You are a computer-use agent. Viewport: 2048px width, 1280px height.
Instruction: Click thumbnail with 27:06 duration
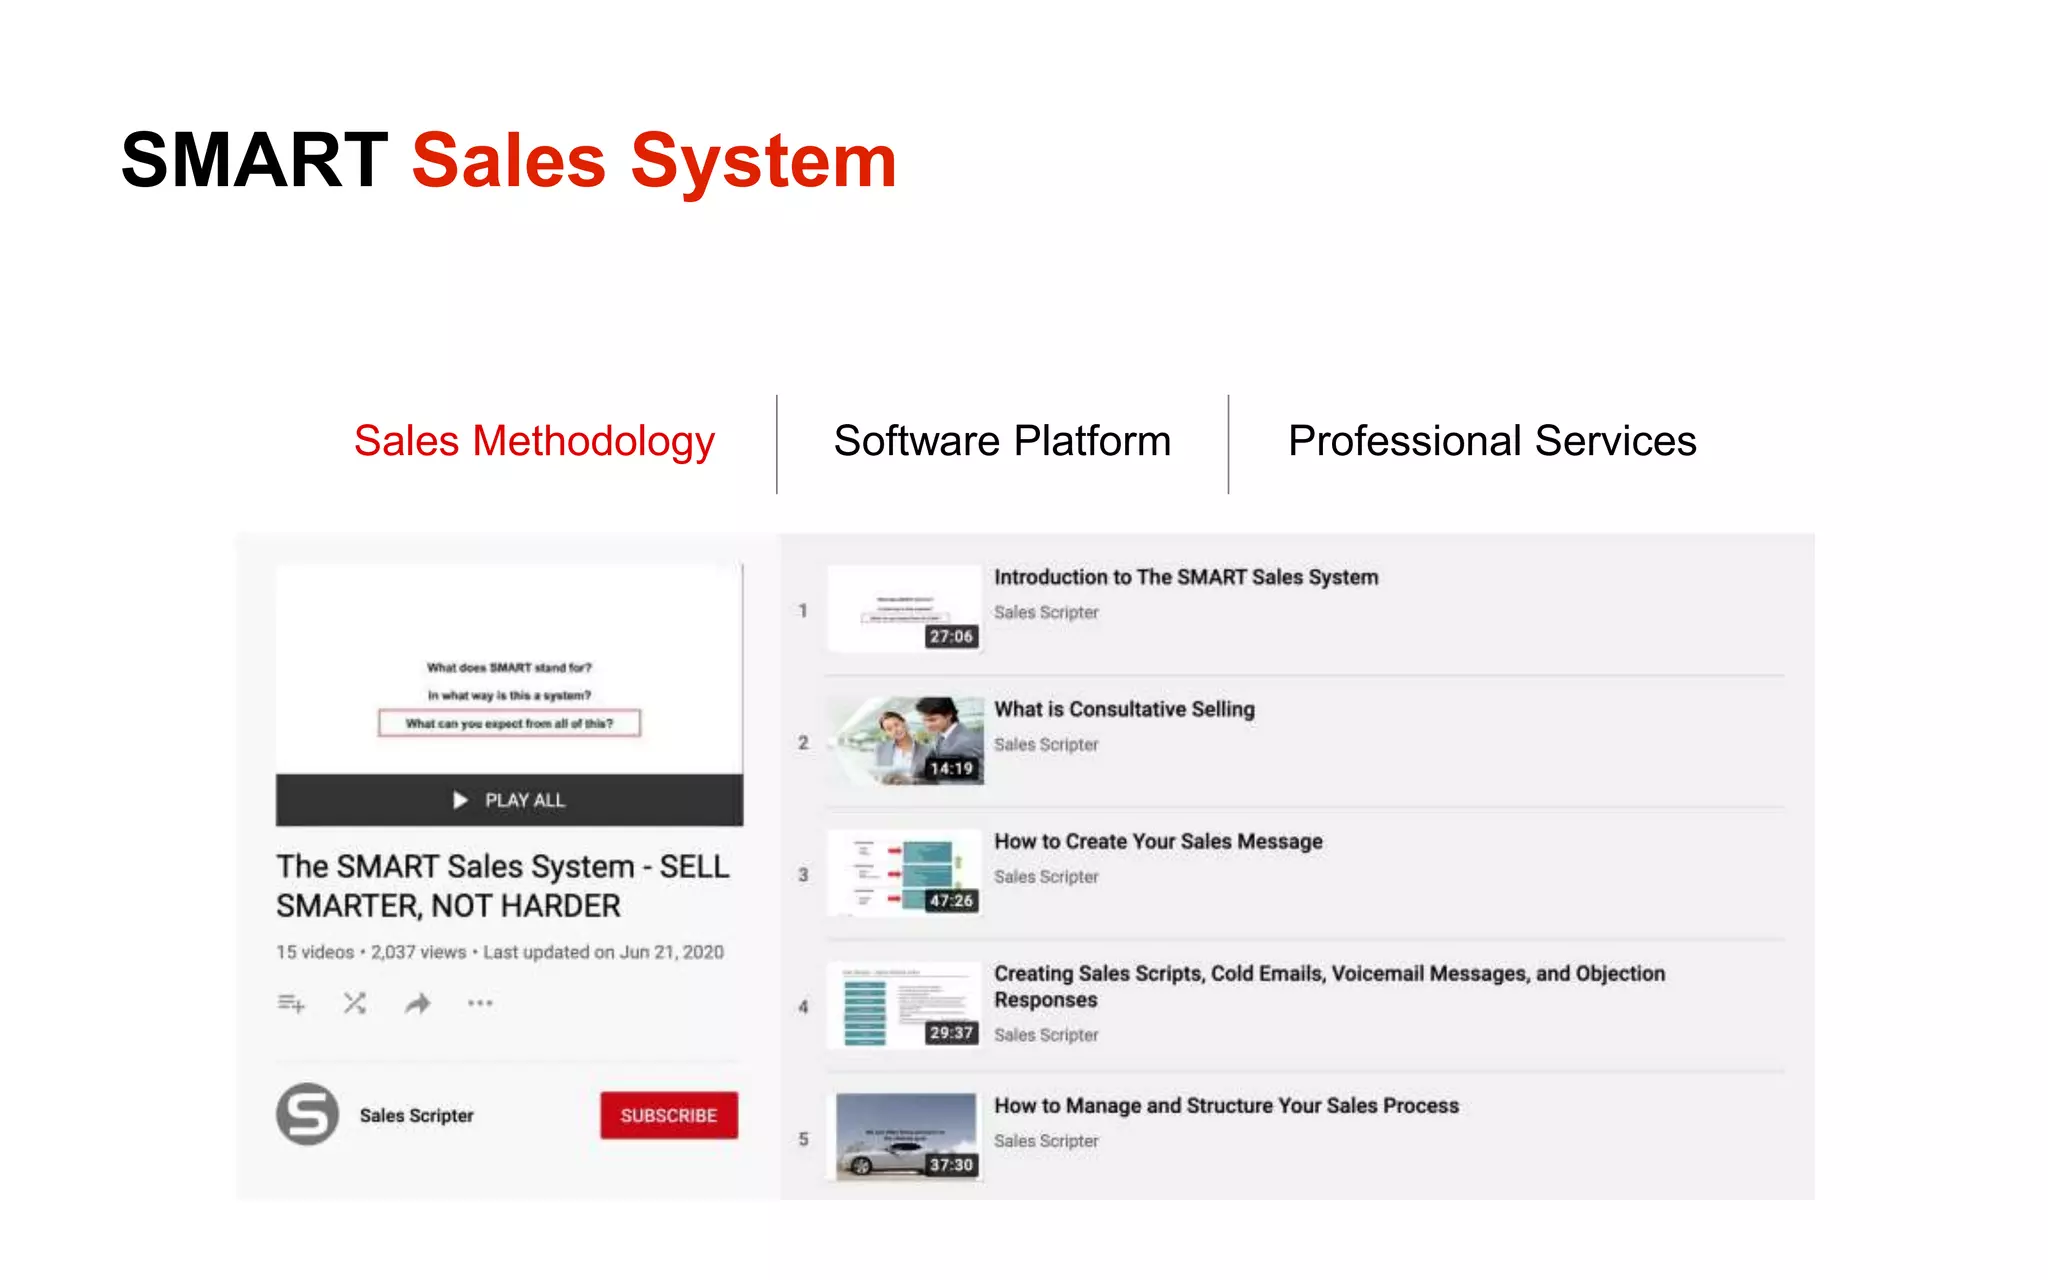pyautogui.click(x=905, y=609)
